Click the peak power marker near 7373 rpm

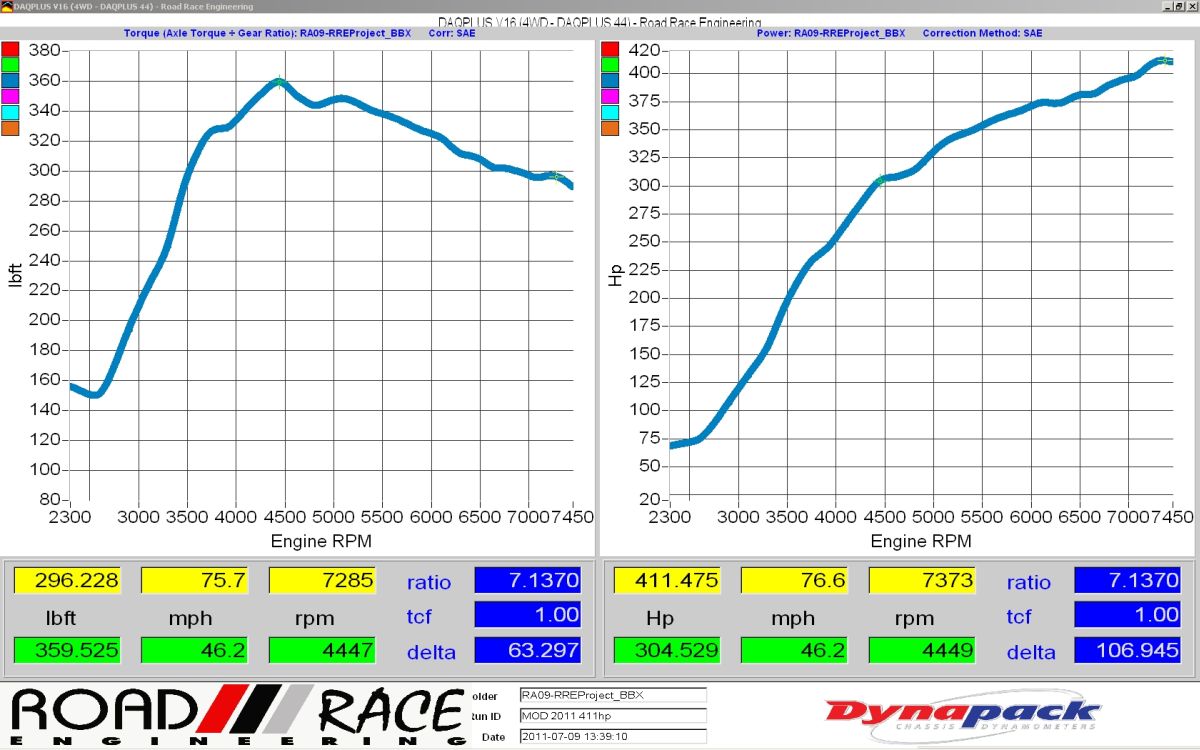1162,60
